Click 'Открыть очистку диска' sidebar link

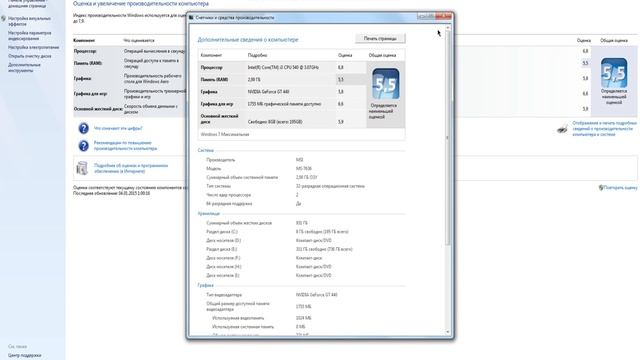tap(30, 56)
